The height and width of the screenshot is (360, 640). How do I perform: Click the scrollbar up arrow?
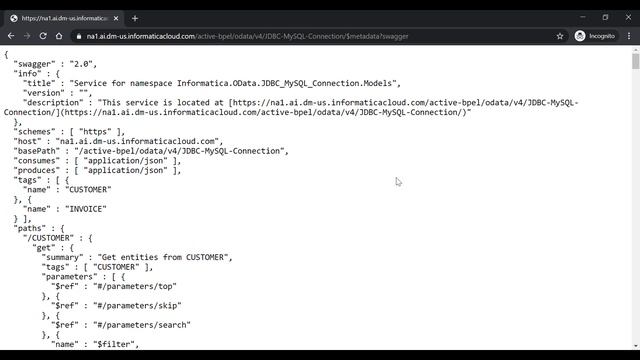pyautogui.click(x=636, y=49)
